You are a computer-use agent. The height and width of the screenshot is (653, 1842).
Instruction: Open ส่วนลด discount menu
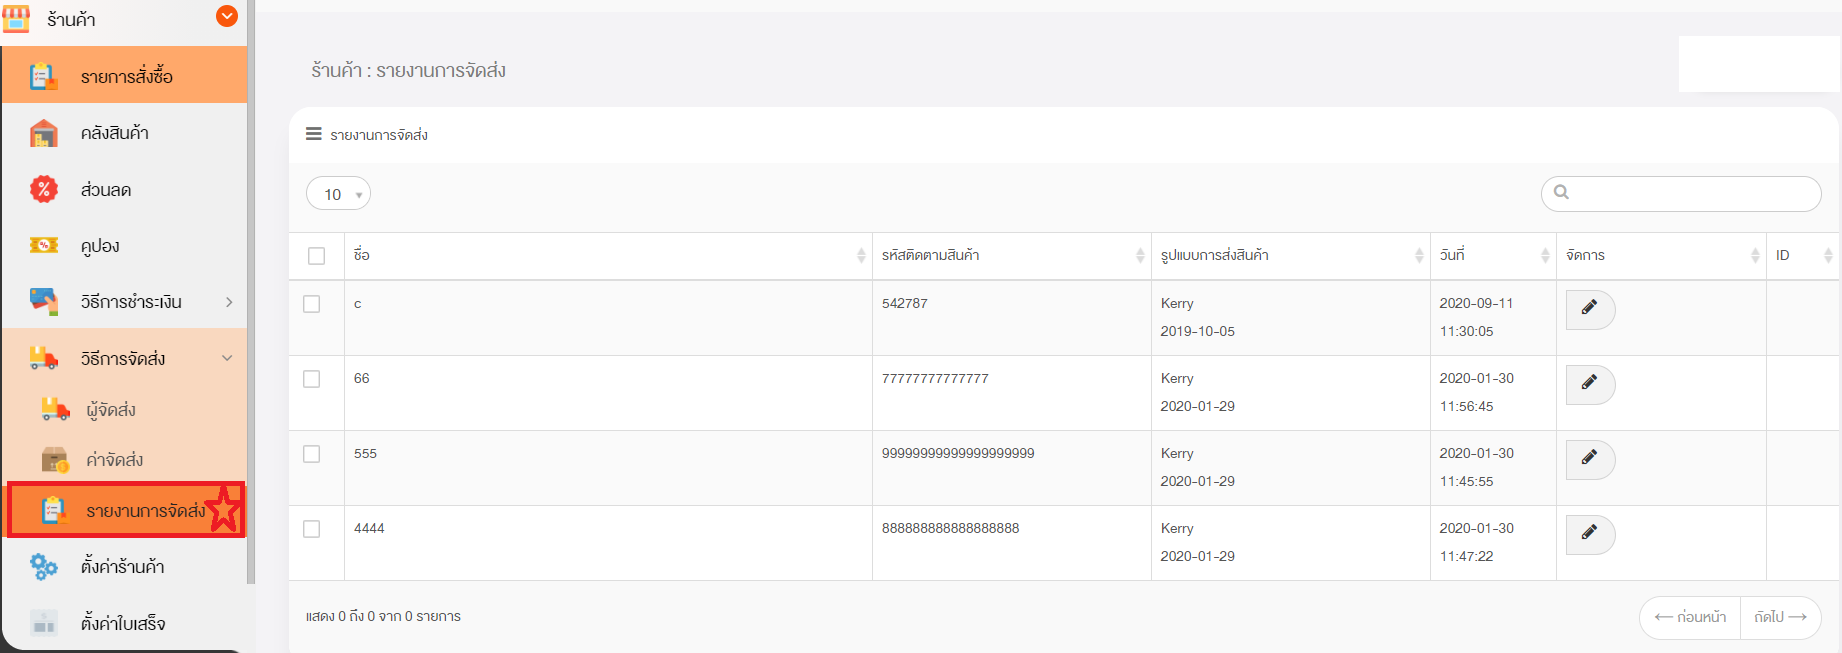pos(124,189)
